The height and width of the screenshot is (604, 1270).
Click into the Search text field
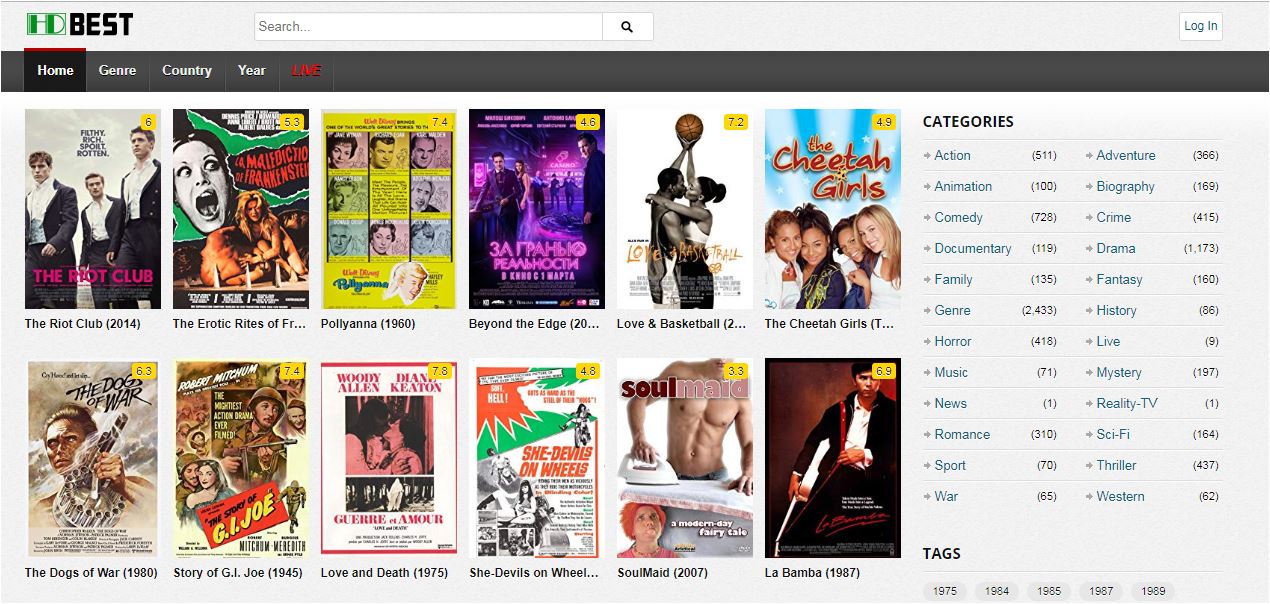(428, 27)
